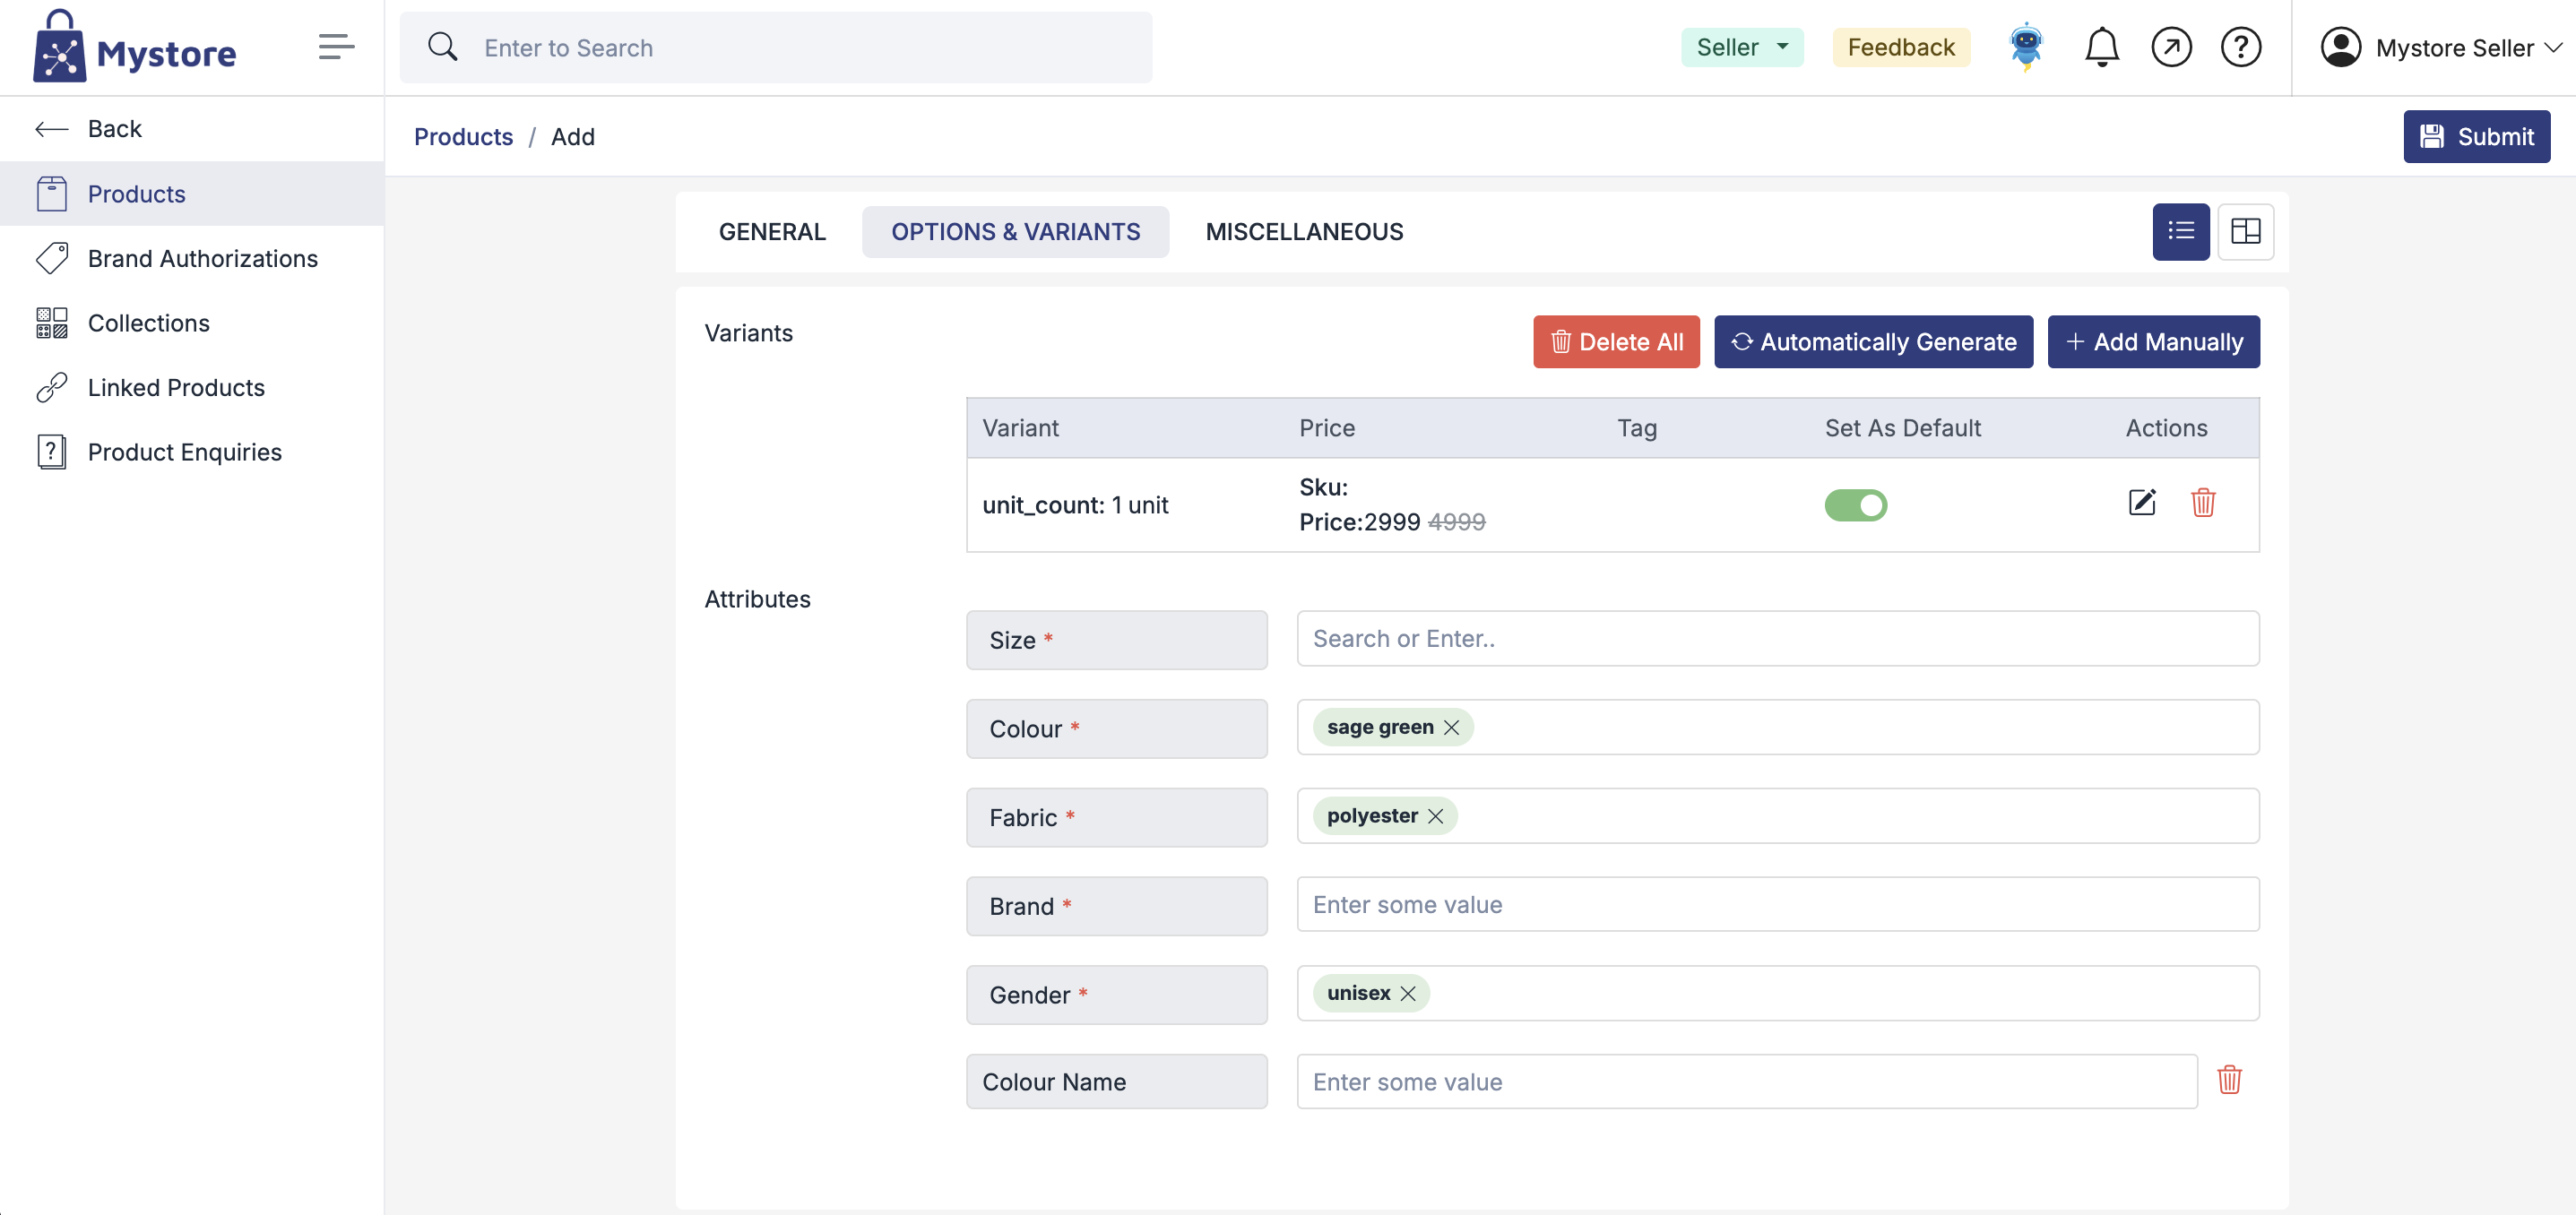Open the MISCELLANEOUS tab
This screenshot has width=2576, height=1215.
point(1304,232)
